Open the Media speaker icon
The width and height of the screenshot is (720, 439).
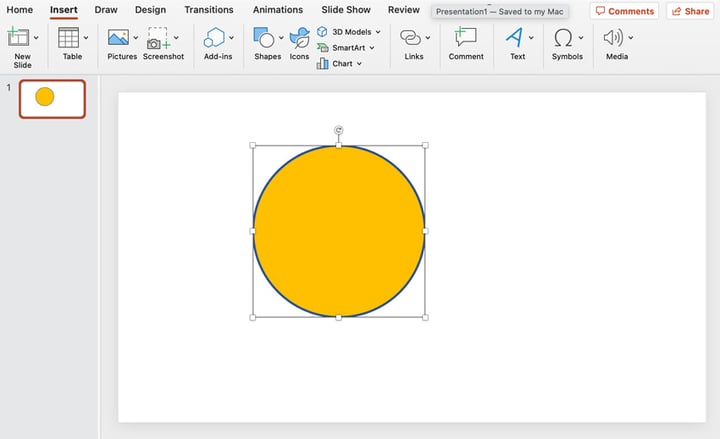pos(613,39)
